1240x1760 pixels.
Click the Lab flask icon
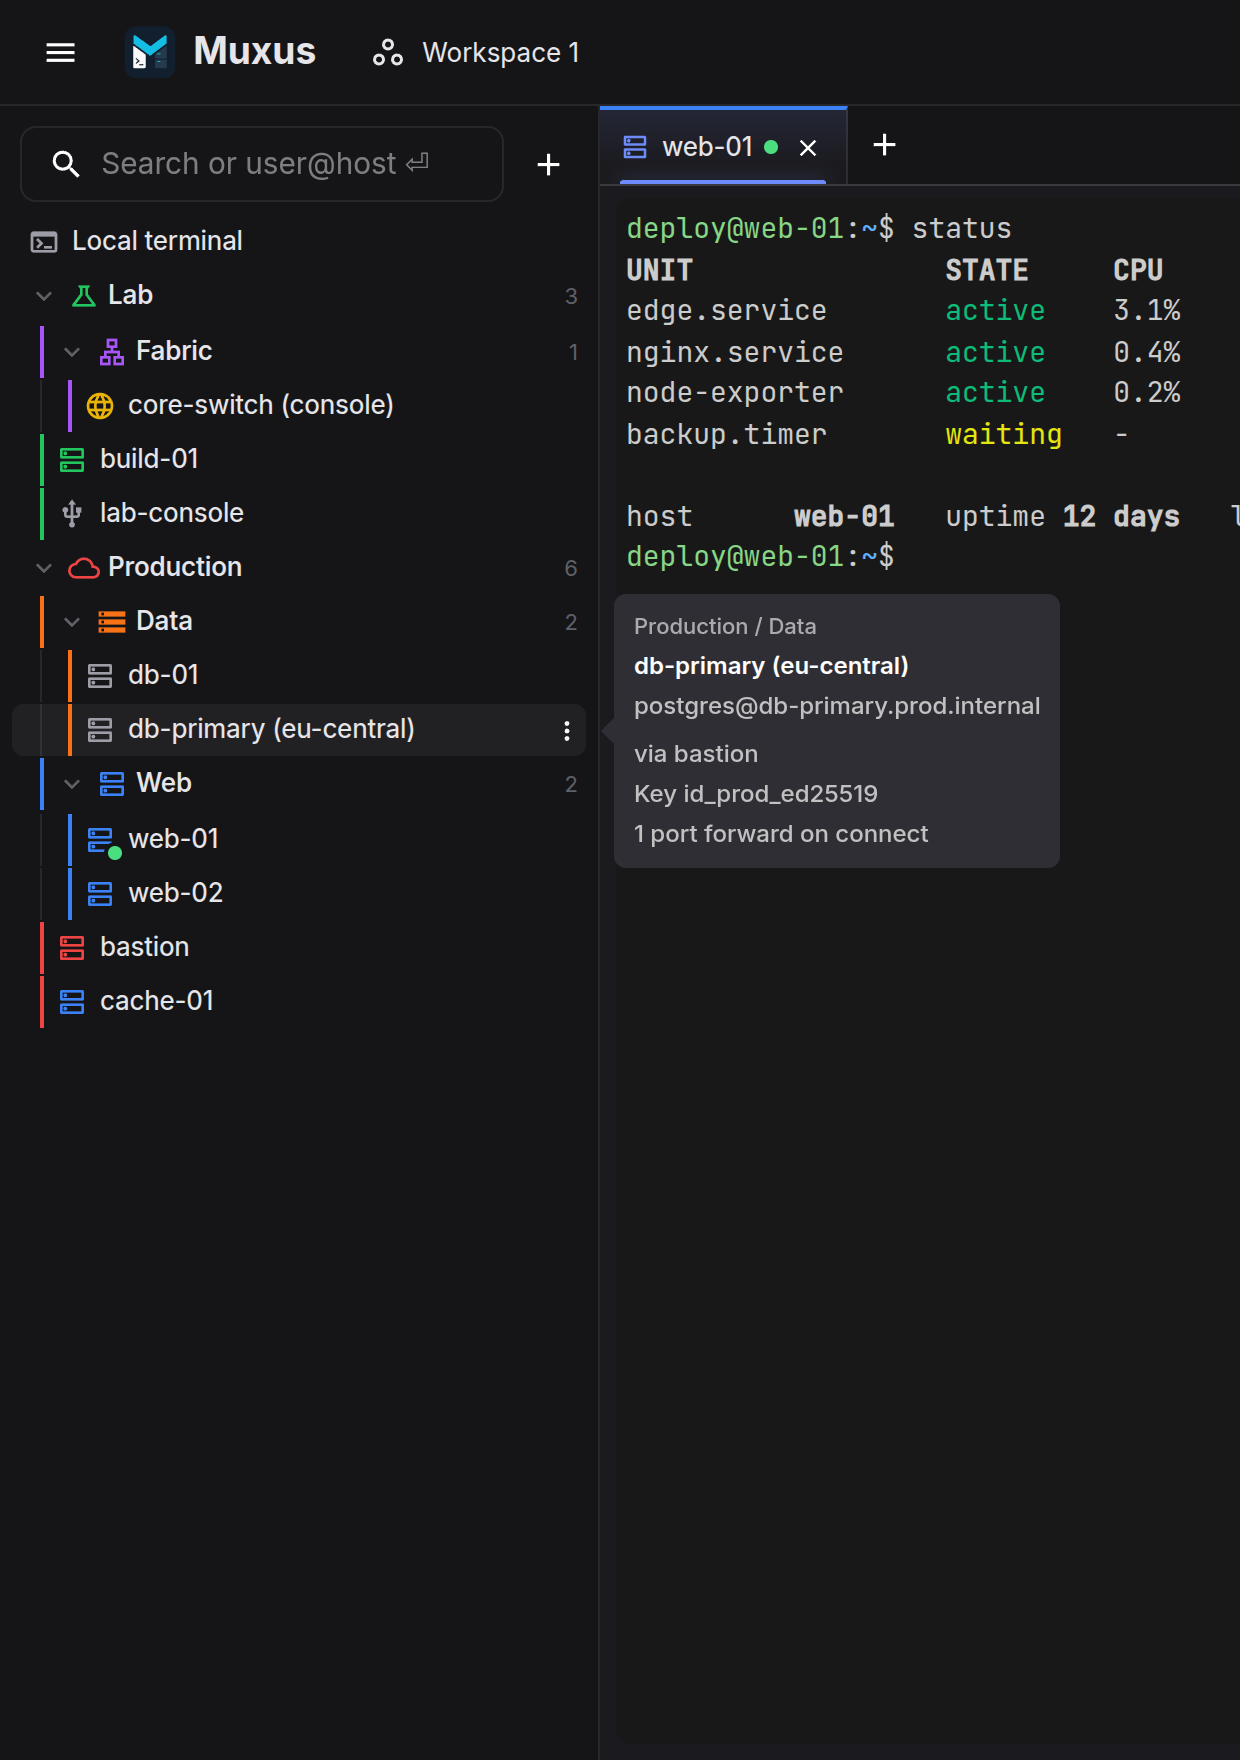point(84,295)
